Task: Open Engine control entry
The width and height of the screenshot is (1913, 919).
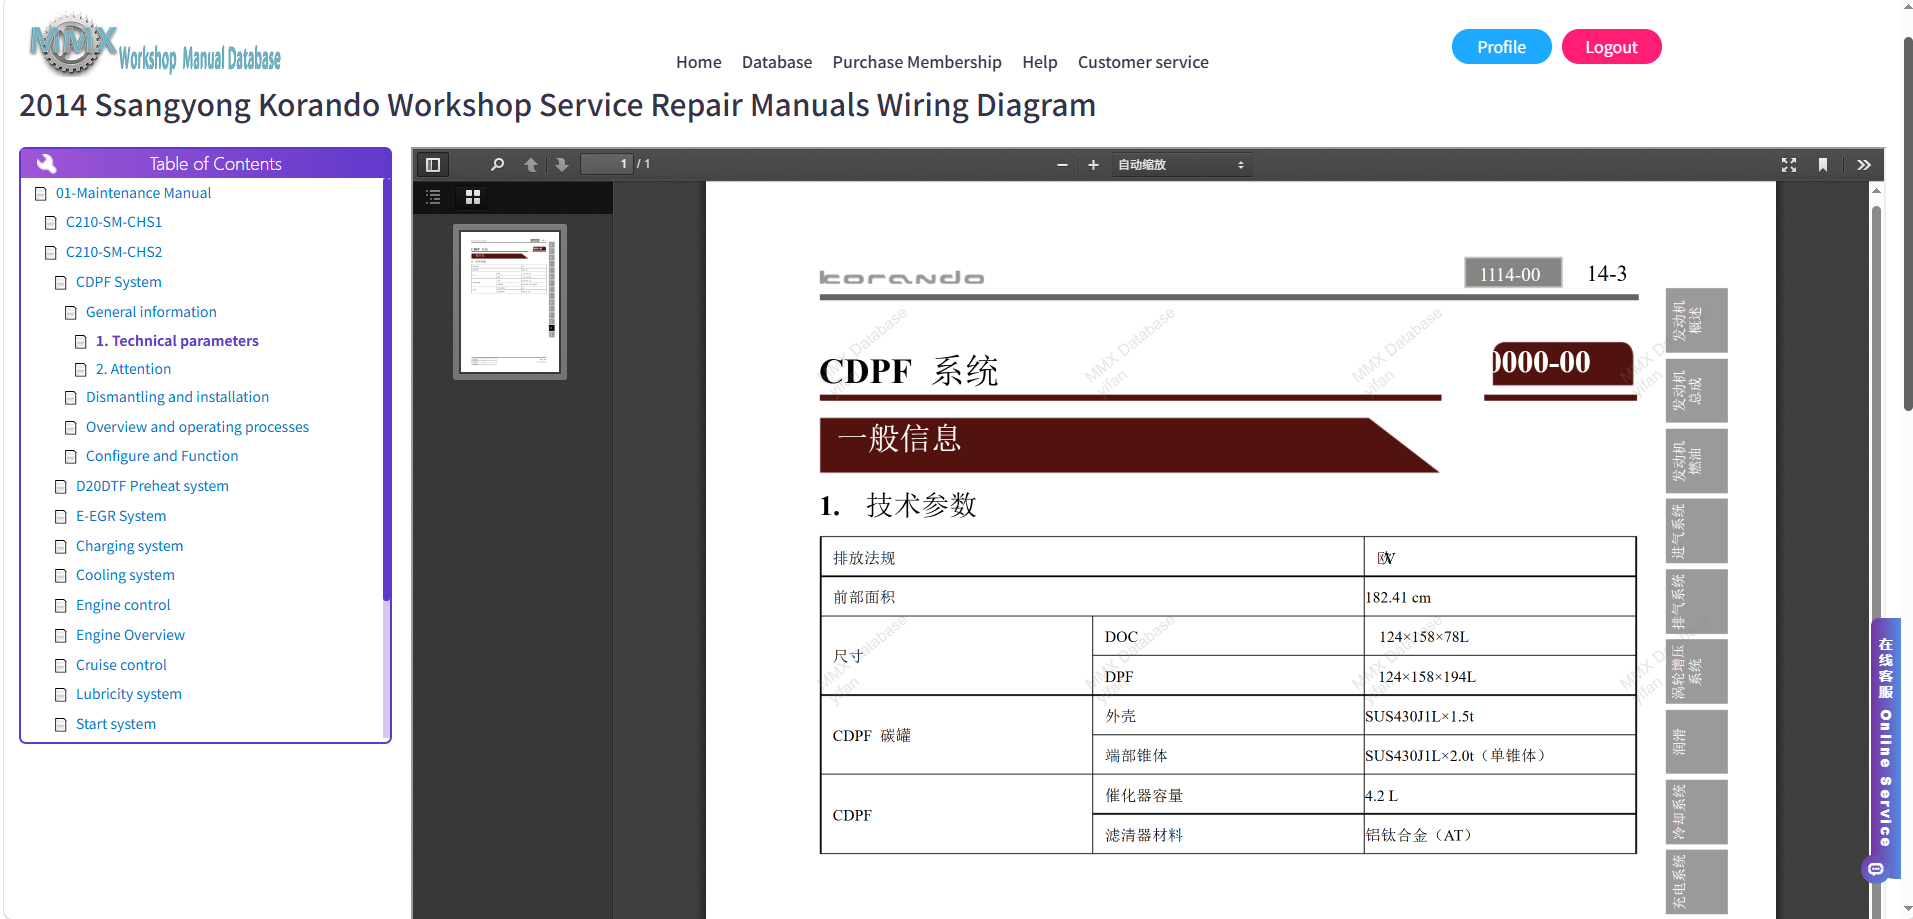Action: pos(123,605)
